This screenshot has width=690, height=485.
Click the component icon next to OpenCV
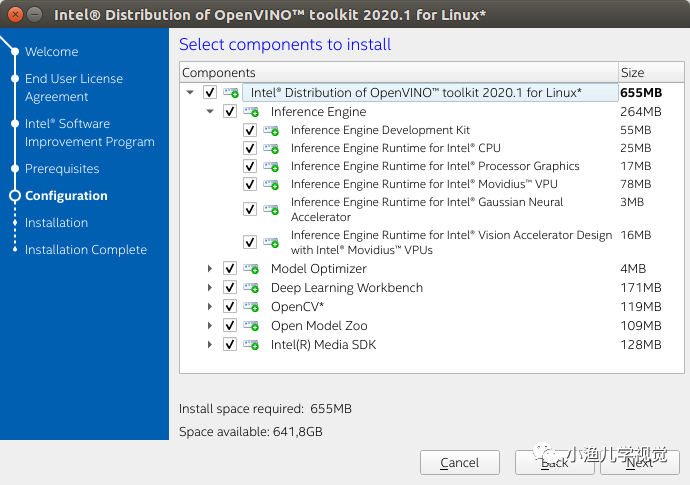pyautogui.click(x=250, y=307)
